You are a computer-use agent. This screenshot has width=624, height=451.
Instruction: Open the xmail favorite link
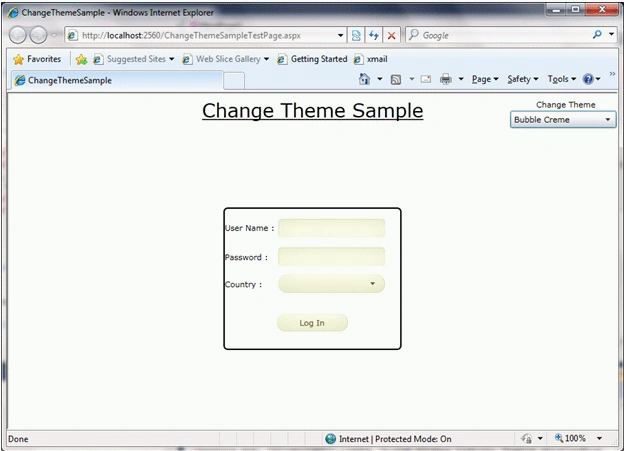pyautogui.click(x=370, y=59)
